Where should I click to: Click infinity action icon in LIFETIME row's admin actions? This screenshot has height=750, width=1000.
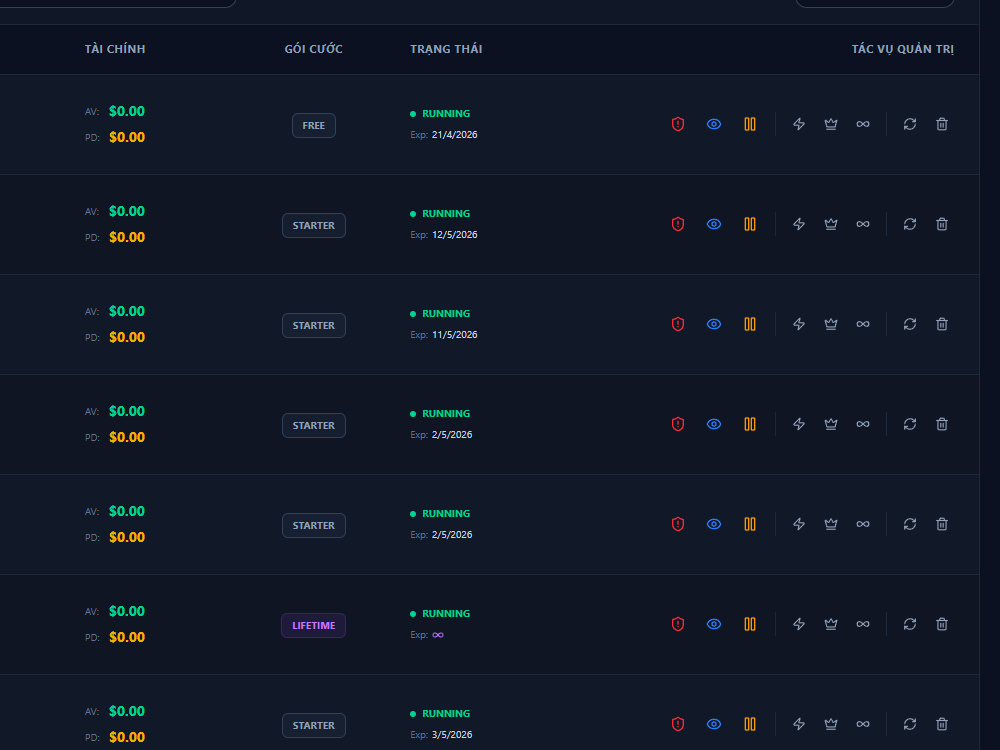[863, 624]
